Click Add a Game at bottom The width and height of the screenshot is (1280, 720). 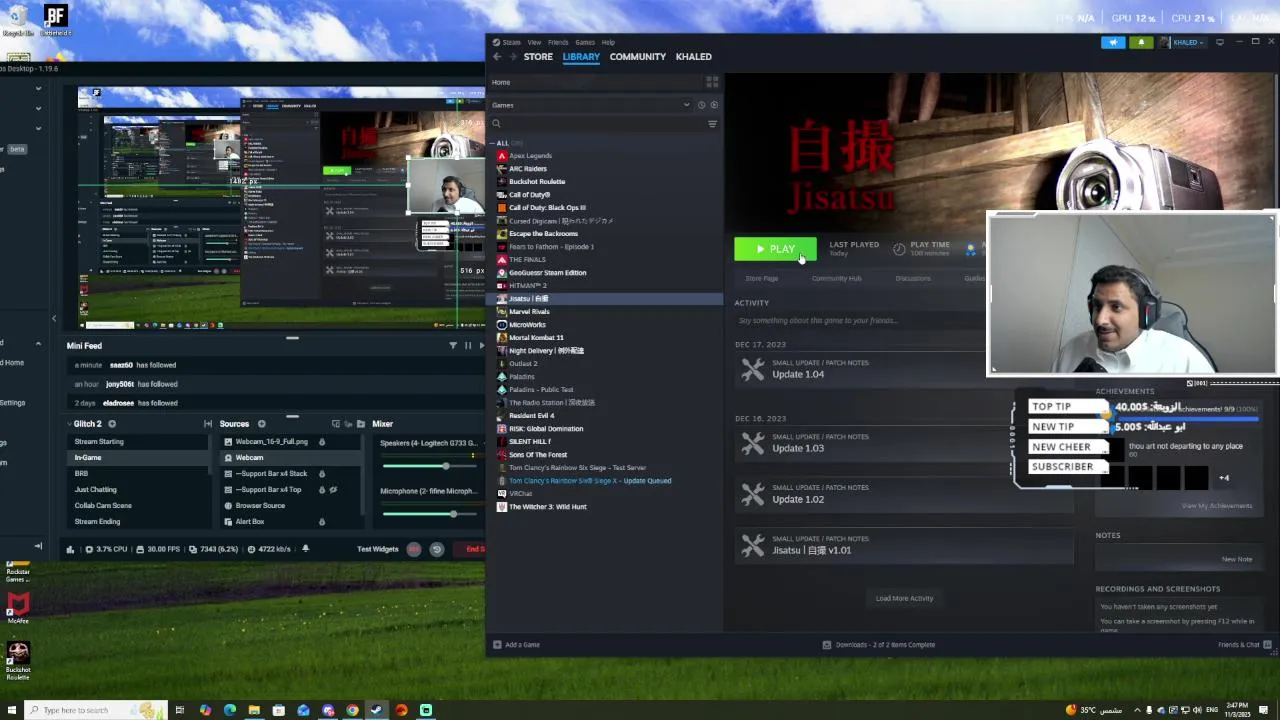point(516,645)
